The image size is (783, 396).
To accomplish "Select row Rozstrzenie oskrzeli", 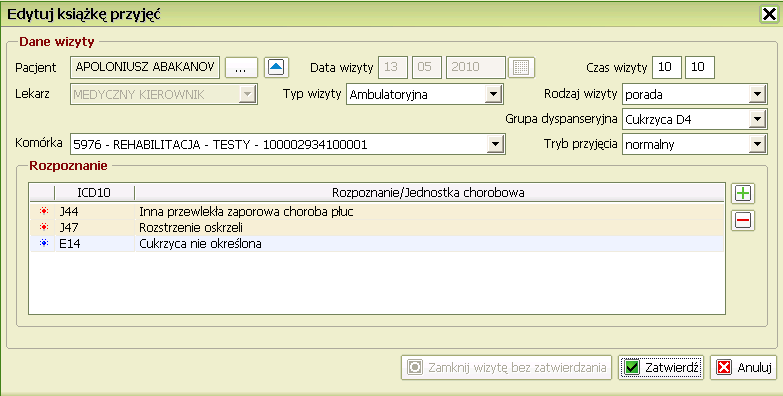I will (x=377, y=228).
